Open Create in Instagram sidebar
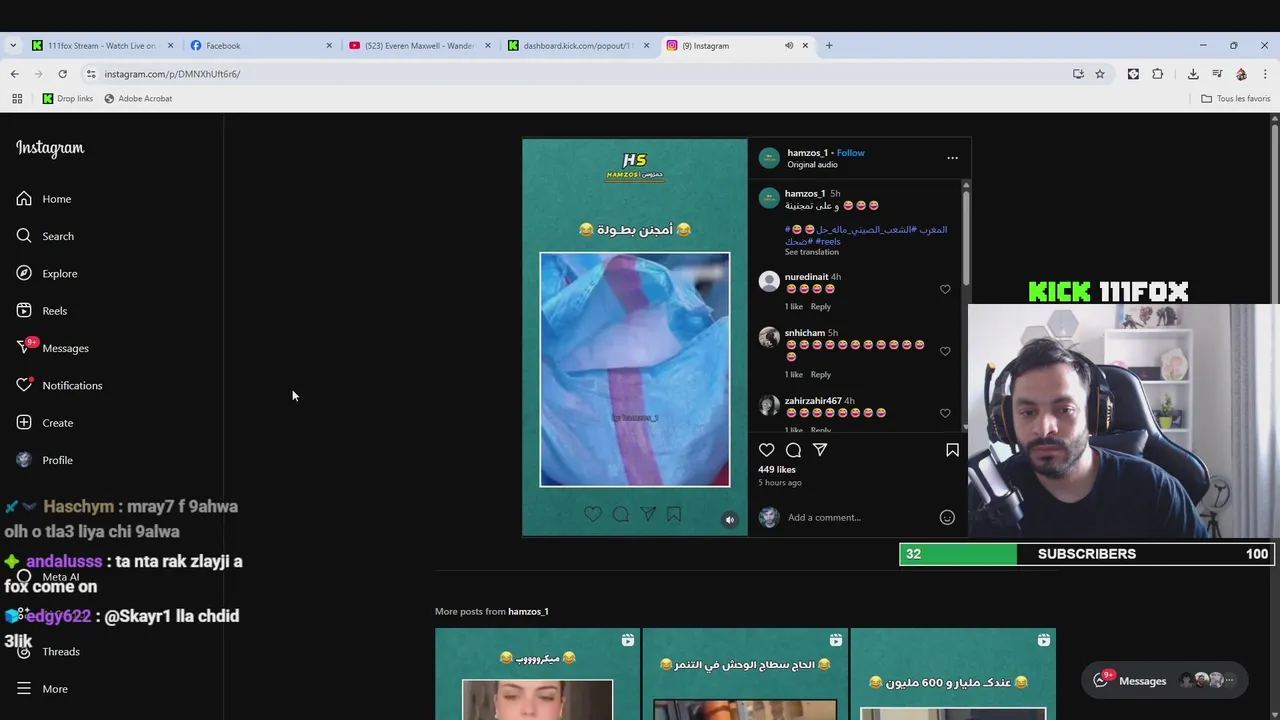 pos(45,423)
